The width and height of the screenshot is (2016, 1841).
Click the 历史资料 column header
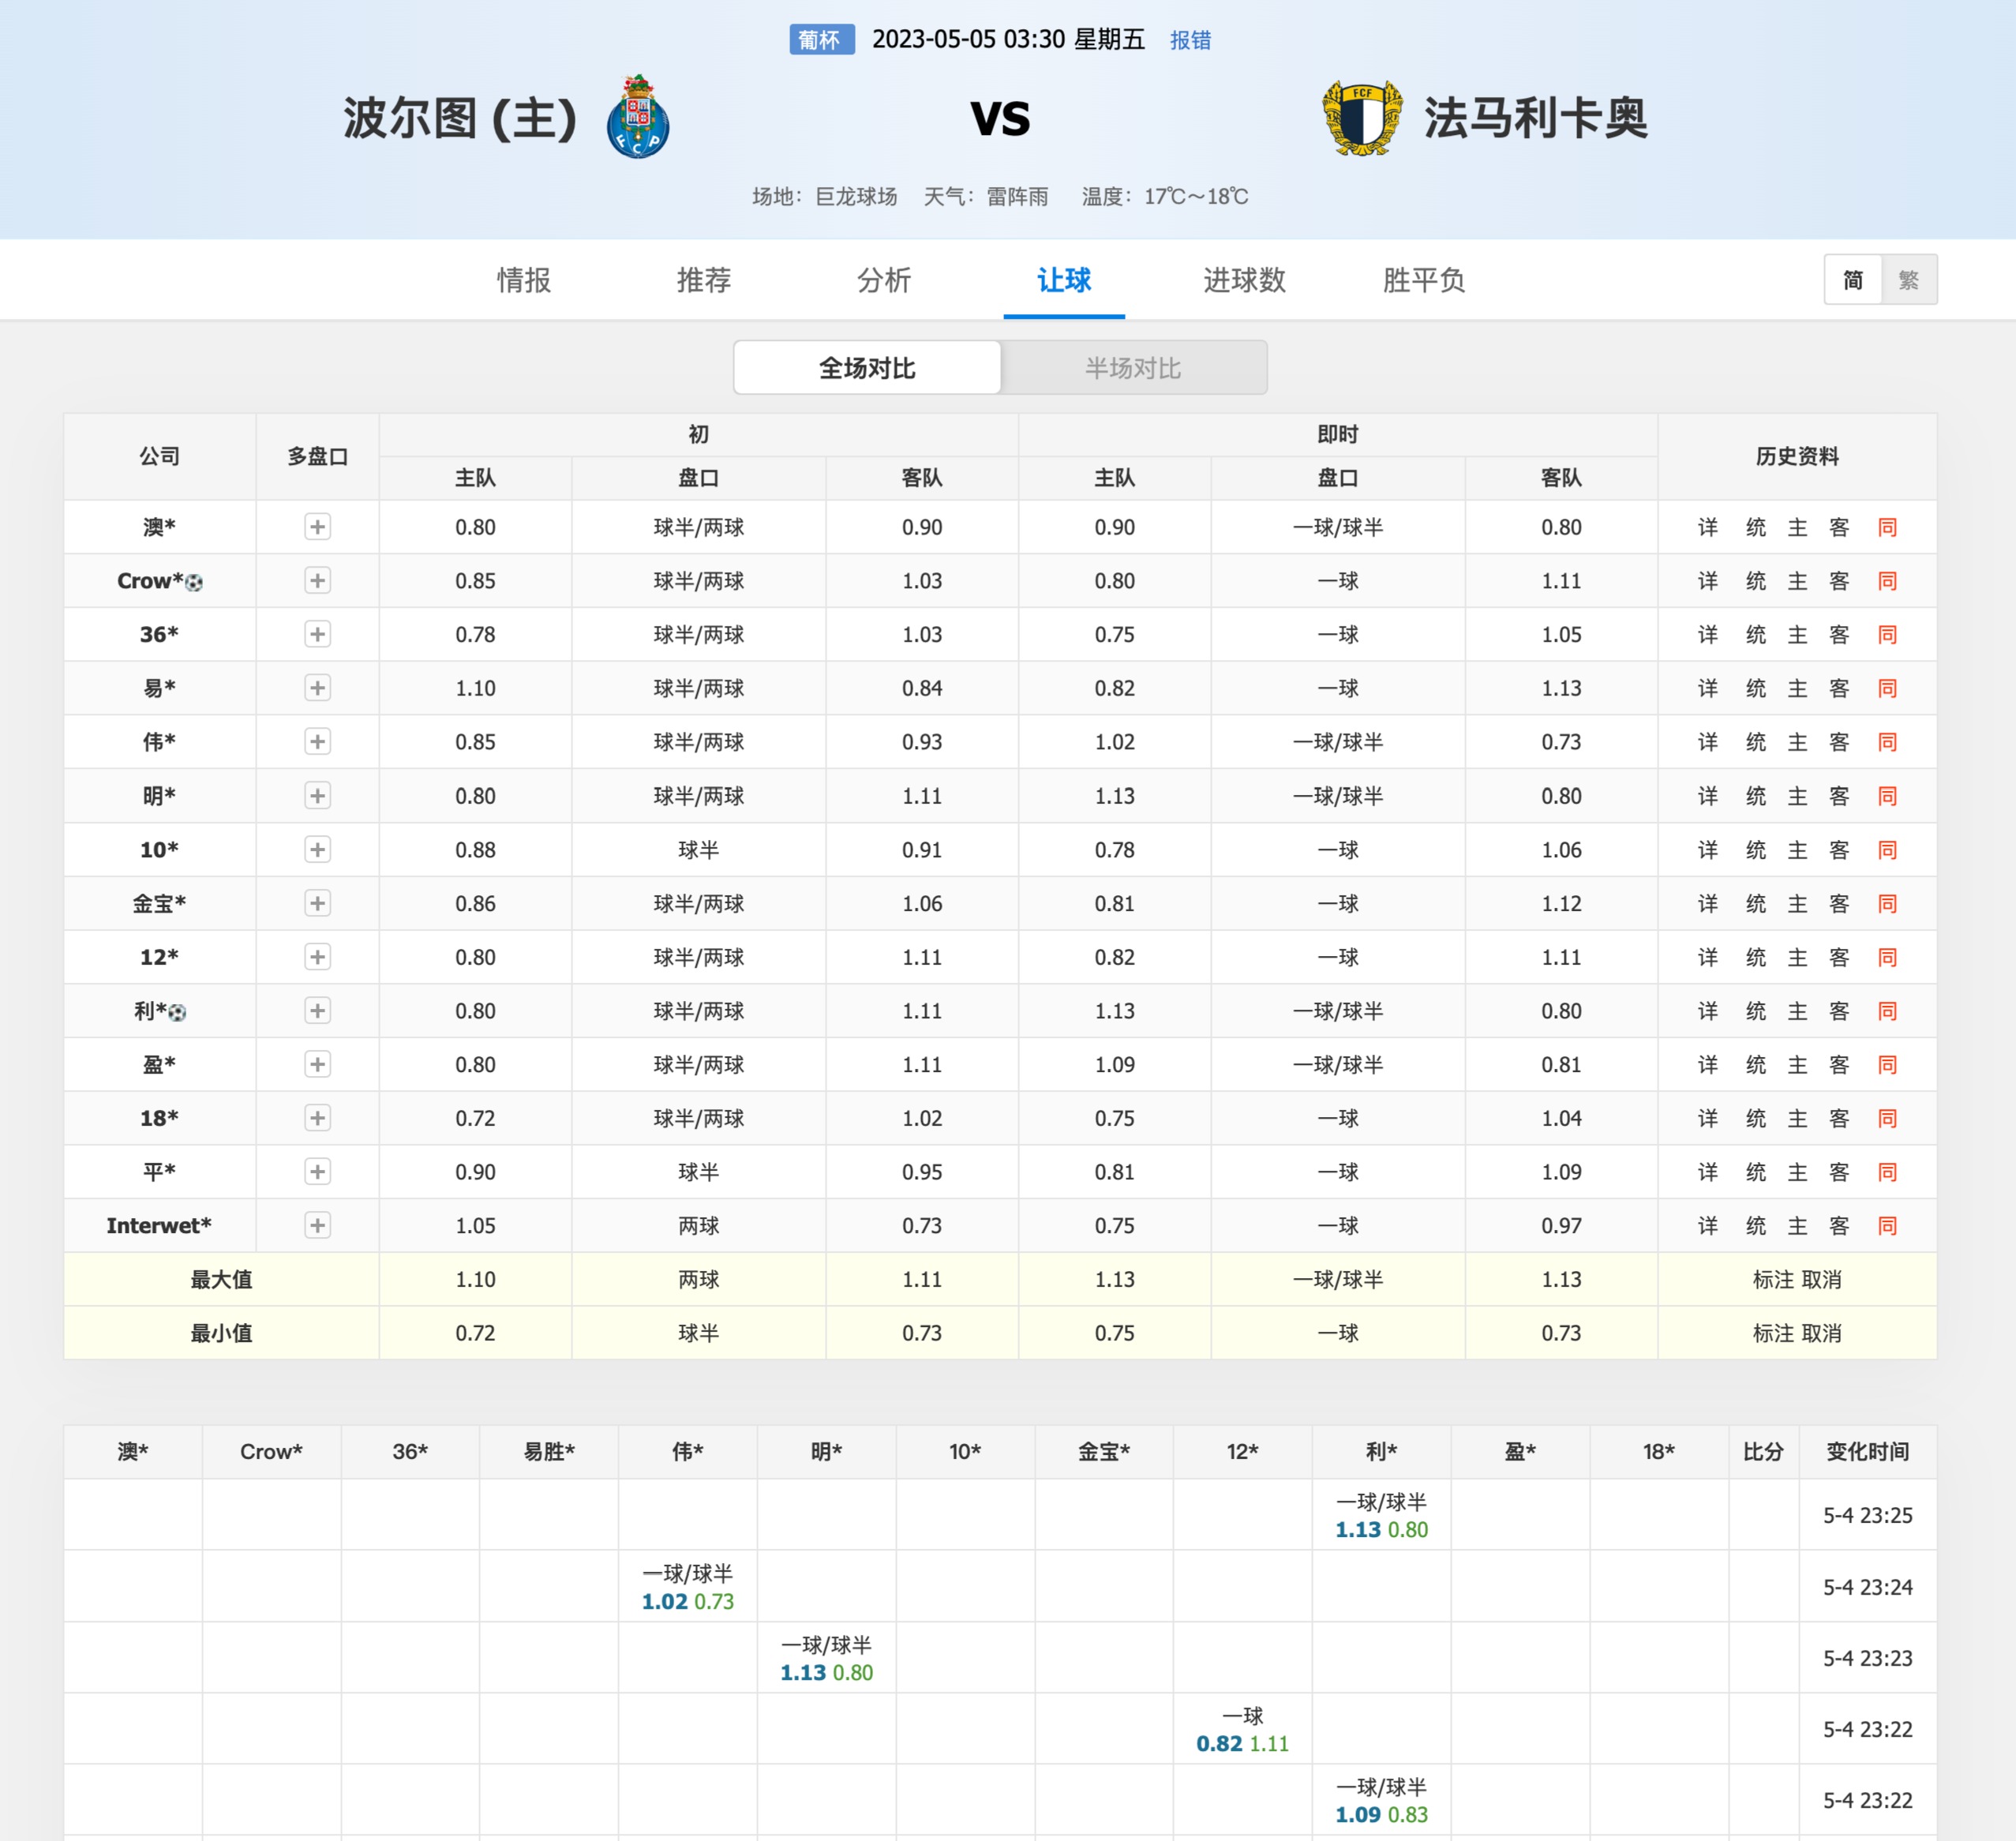click(1797, 457)
